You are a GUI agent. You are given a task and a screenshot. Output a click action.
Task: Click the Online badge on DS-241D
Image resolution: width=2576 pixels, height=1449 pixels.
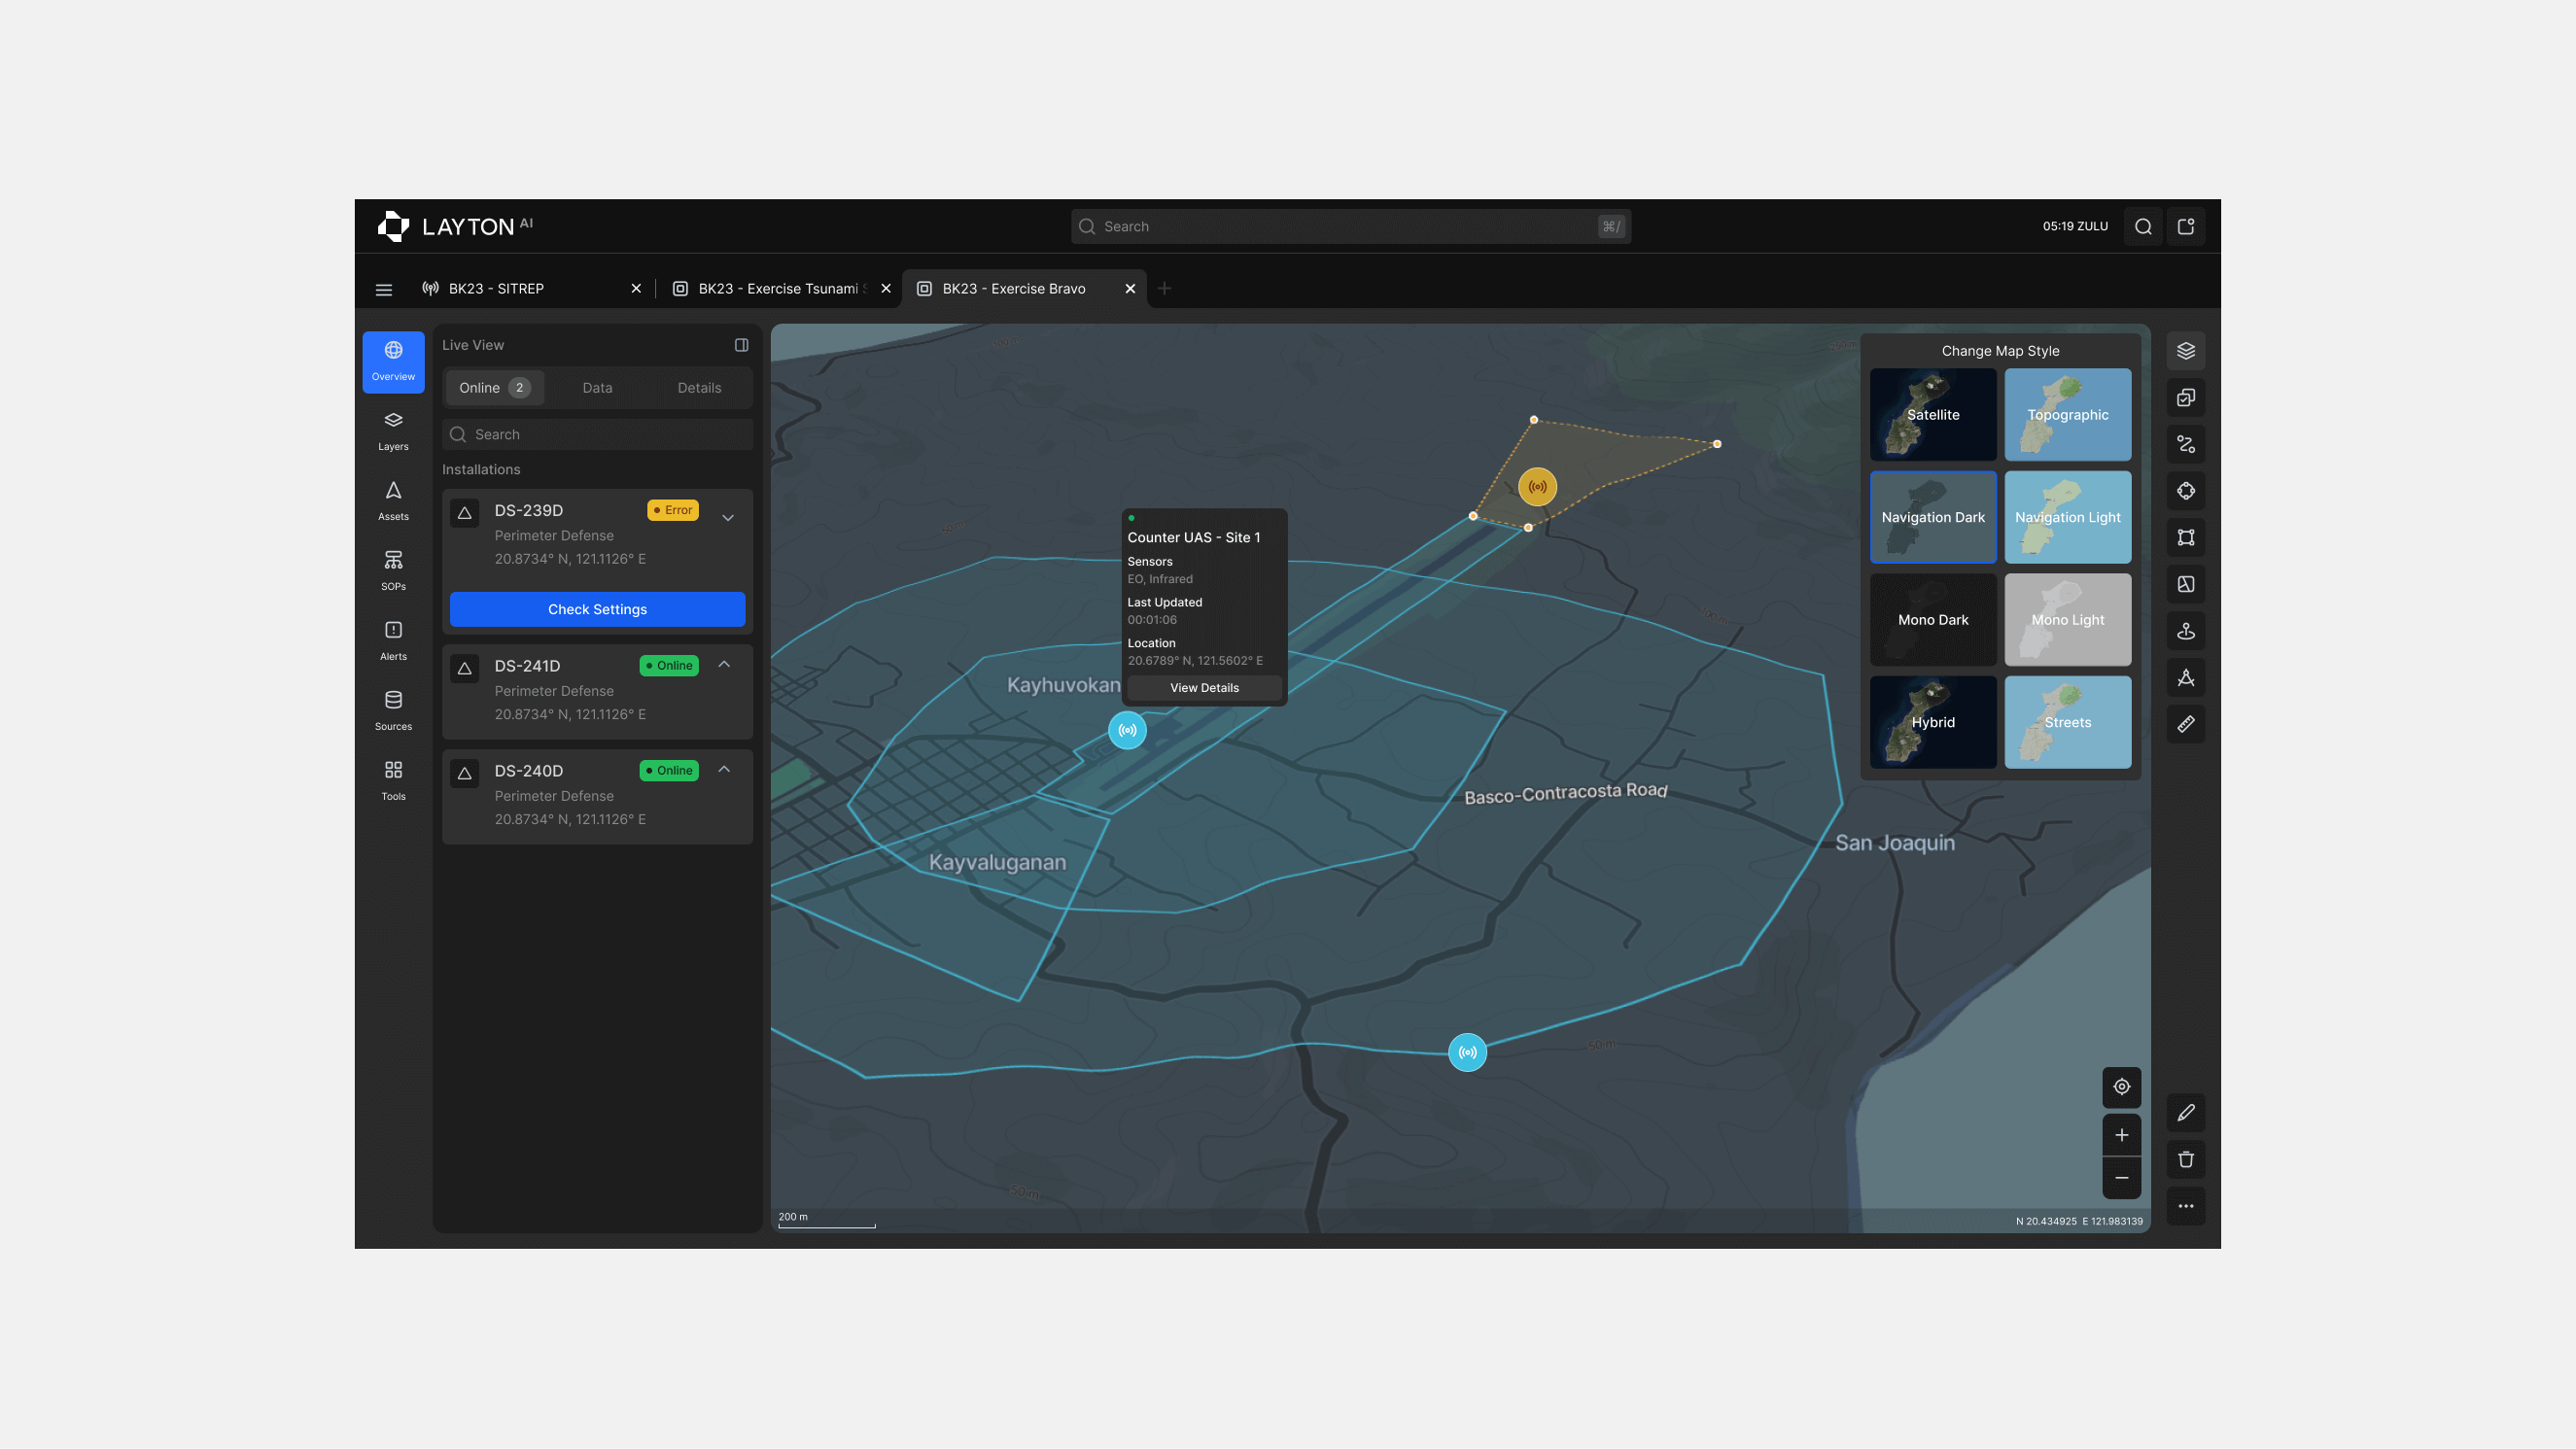point(669,665)
